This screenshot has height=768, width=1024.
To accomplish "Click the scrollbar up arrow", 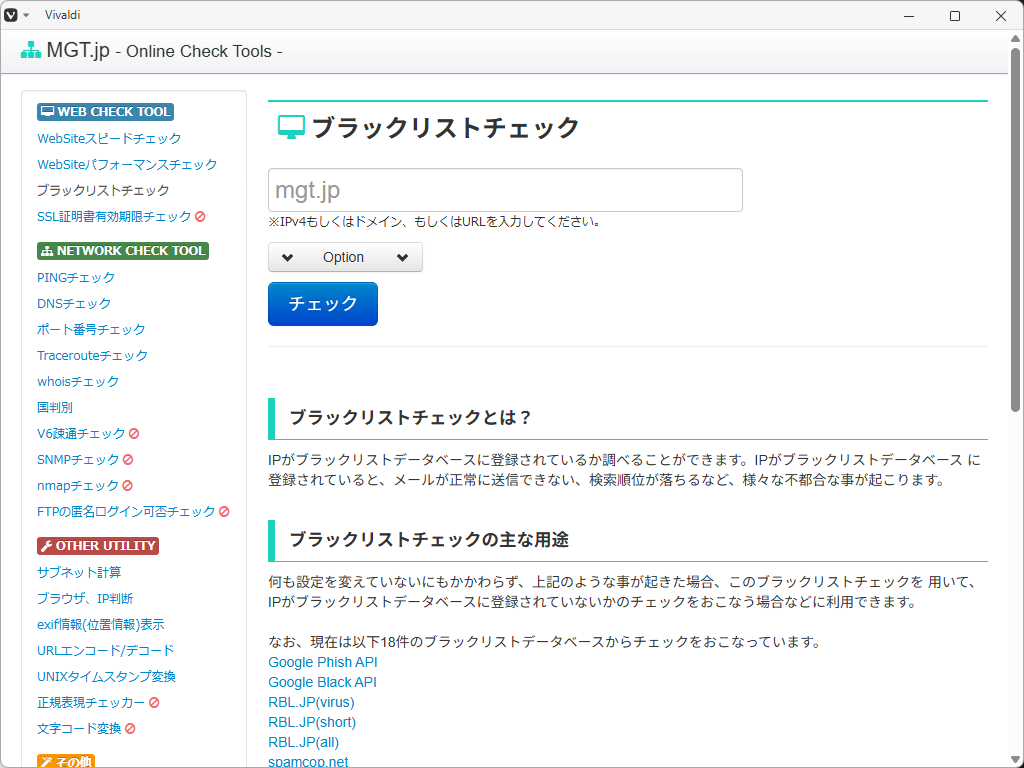I will [1016, 38].
